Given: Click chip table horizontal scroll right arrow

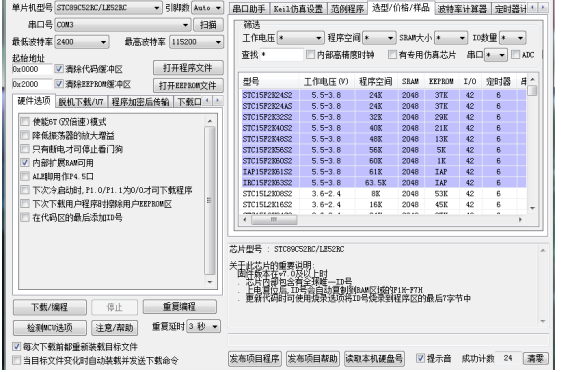Looking at the screenshot, I should [520, 220].
